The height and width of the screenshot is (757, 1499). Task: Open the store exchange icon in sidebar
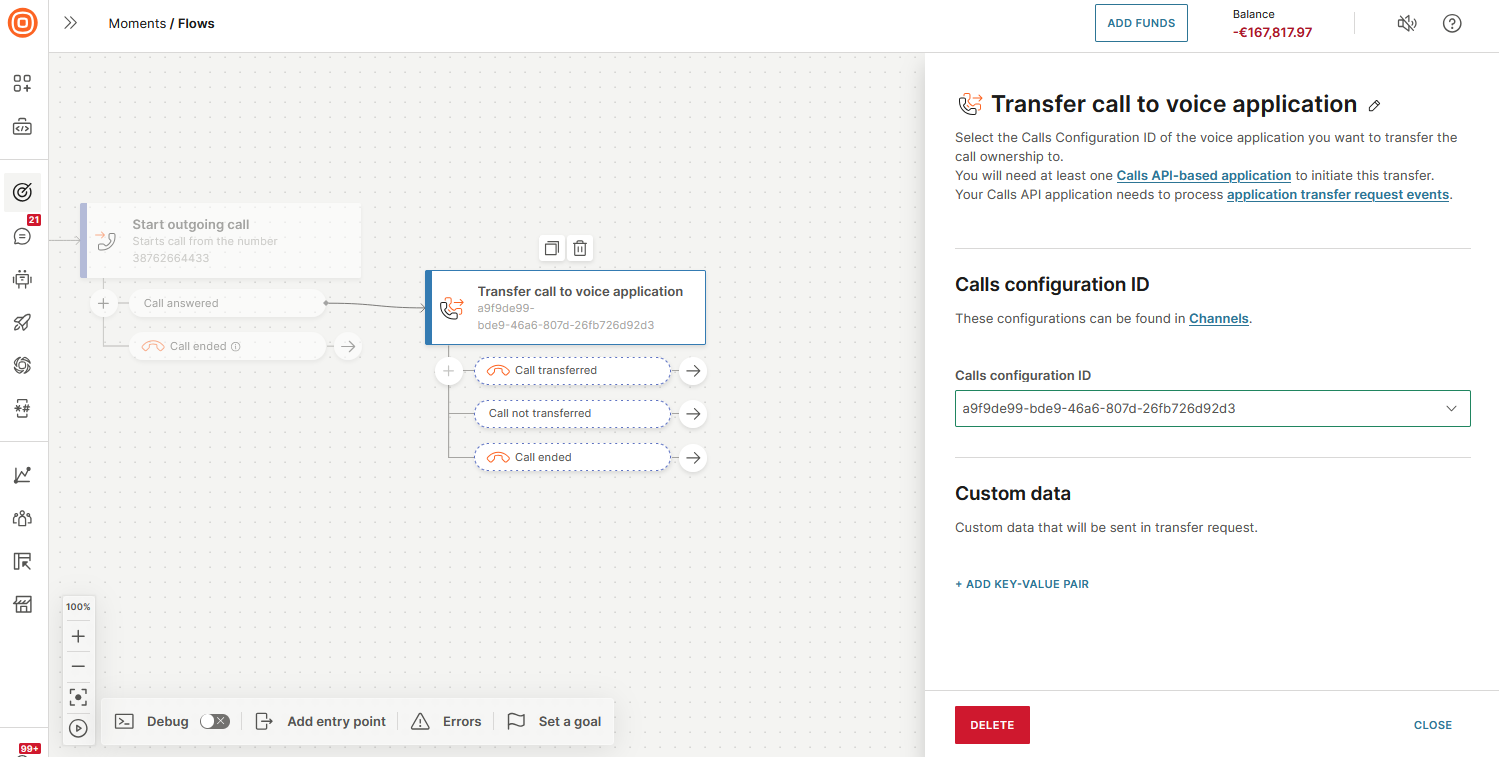point(22,604)
